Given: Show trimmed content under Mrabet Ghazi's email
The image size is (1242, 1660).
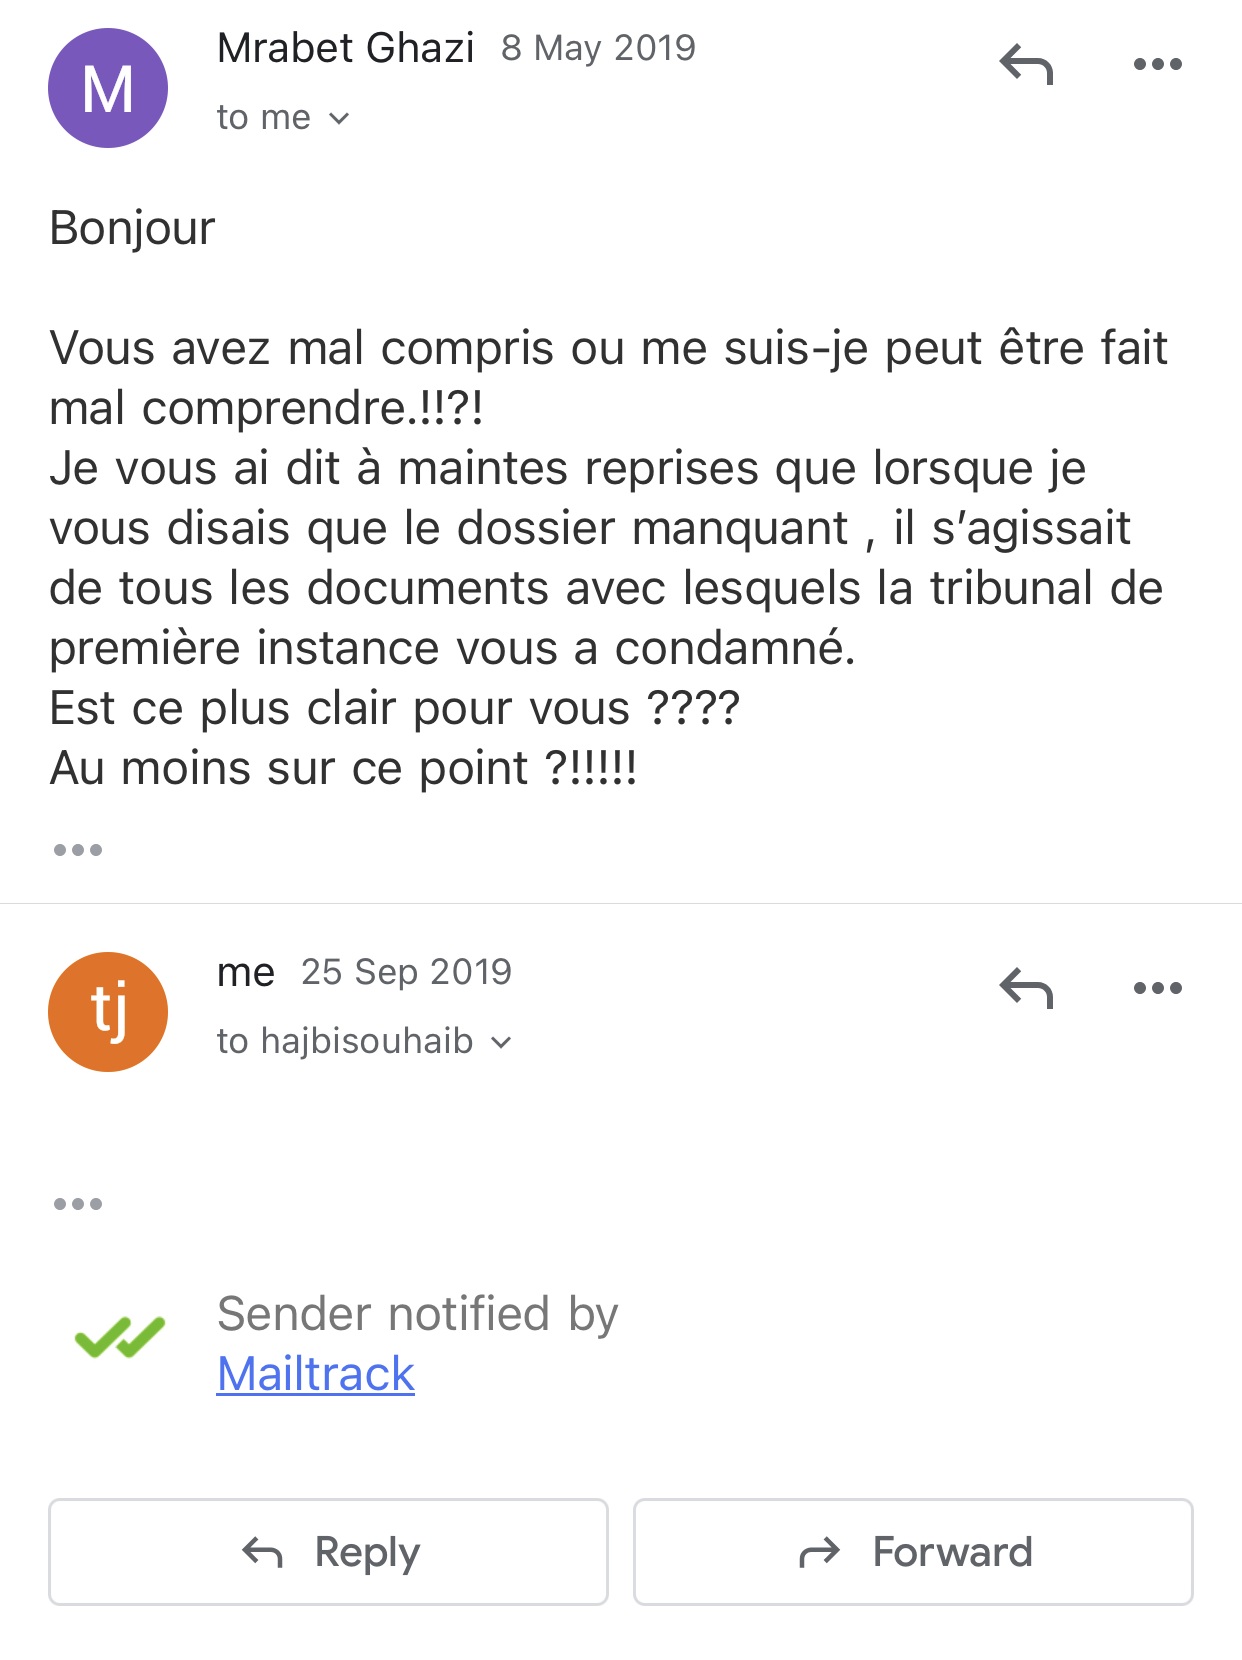Looking at the screenshot, I should tap(78, 850).
